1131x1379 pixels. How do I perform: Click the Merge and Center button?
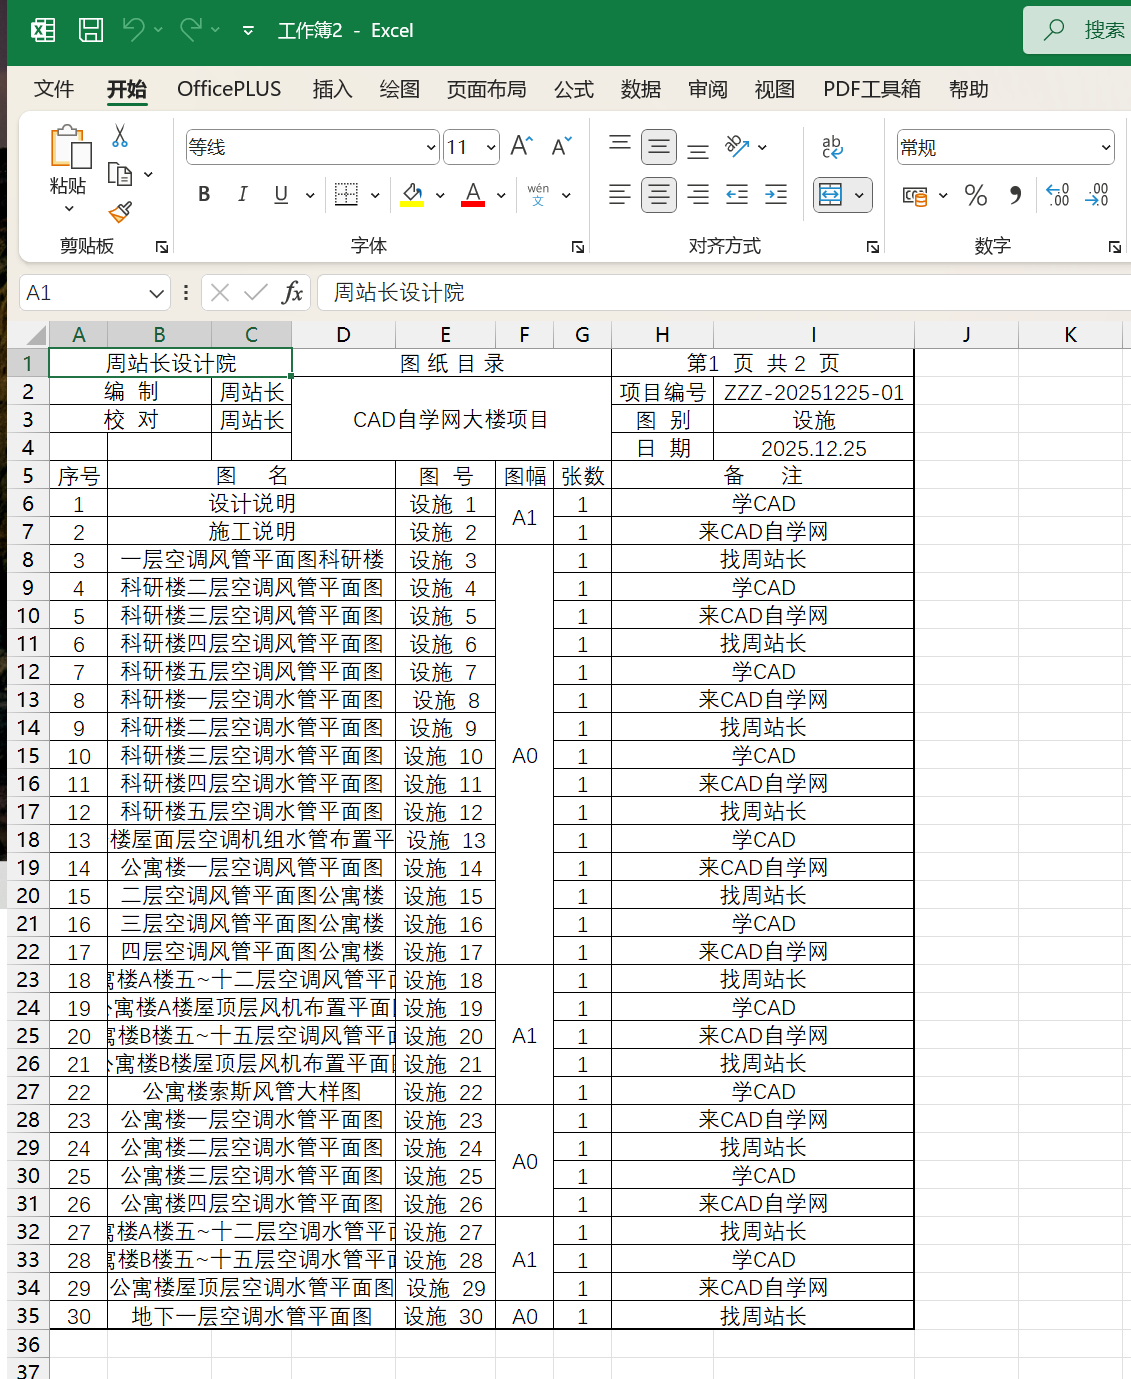831,195
